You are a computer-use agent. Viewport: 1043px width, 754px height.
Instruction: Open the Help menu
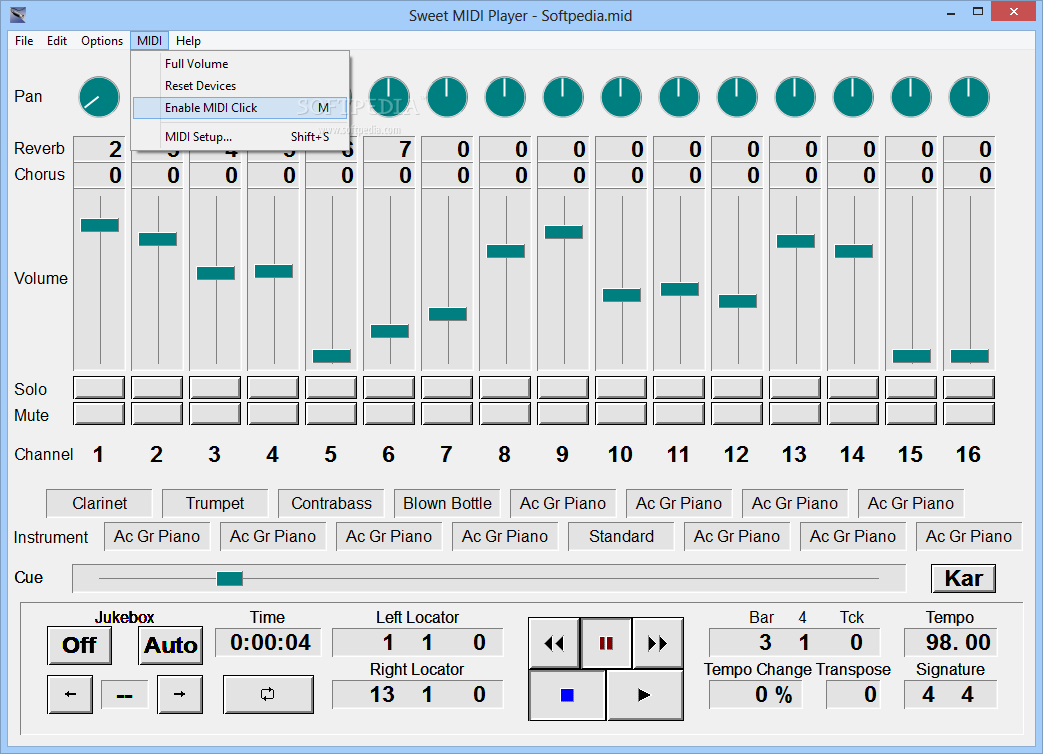[188, 41]
